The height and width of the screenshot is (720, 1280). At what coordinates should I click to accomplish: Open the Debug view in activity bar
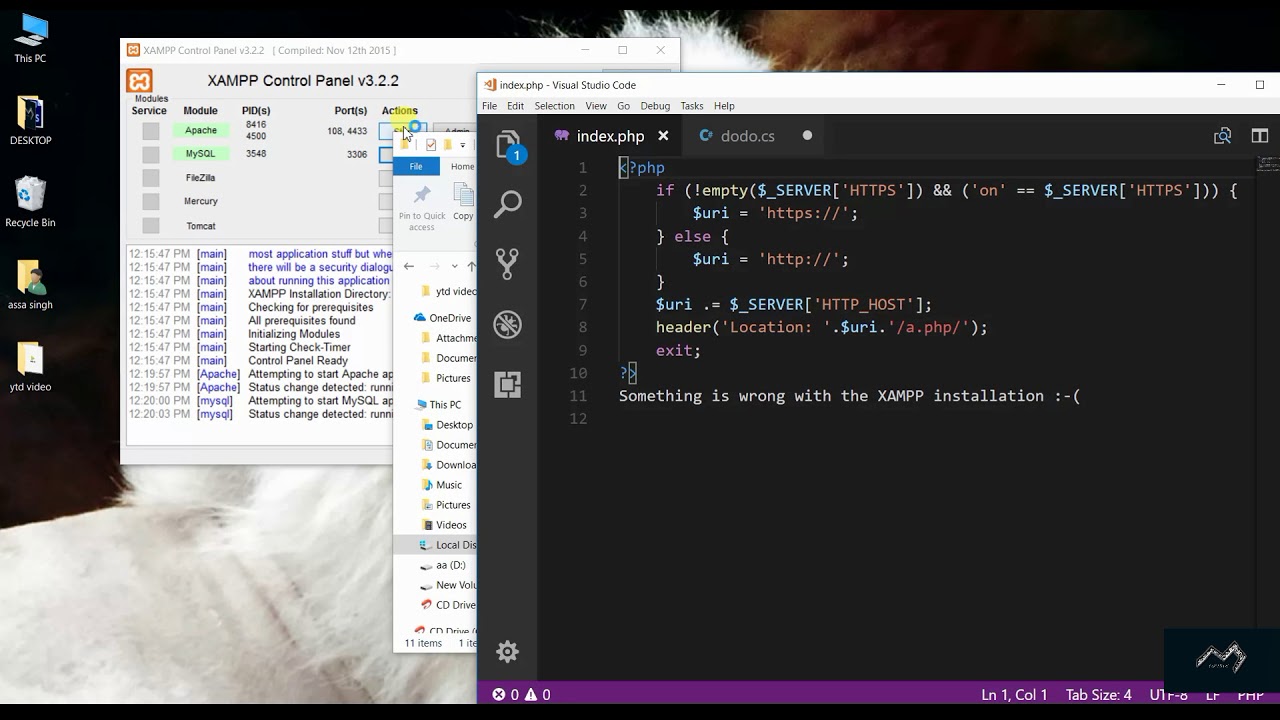pos(508,324)
